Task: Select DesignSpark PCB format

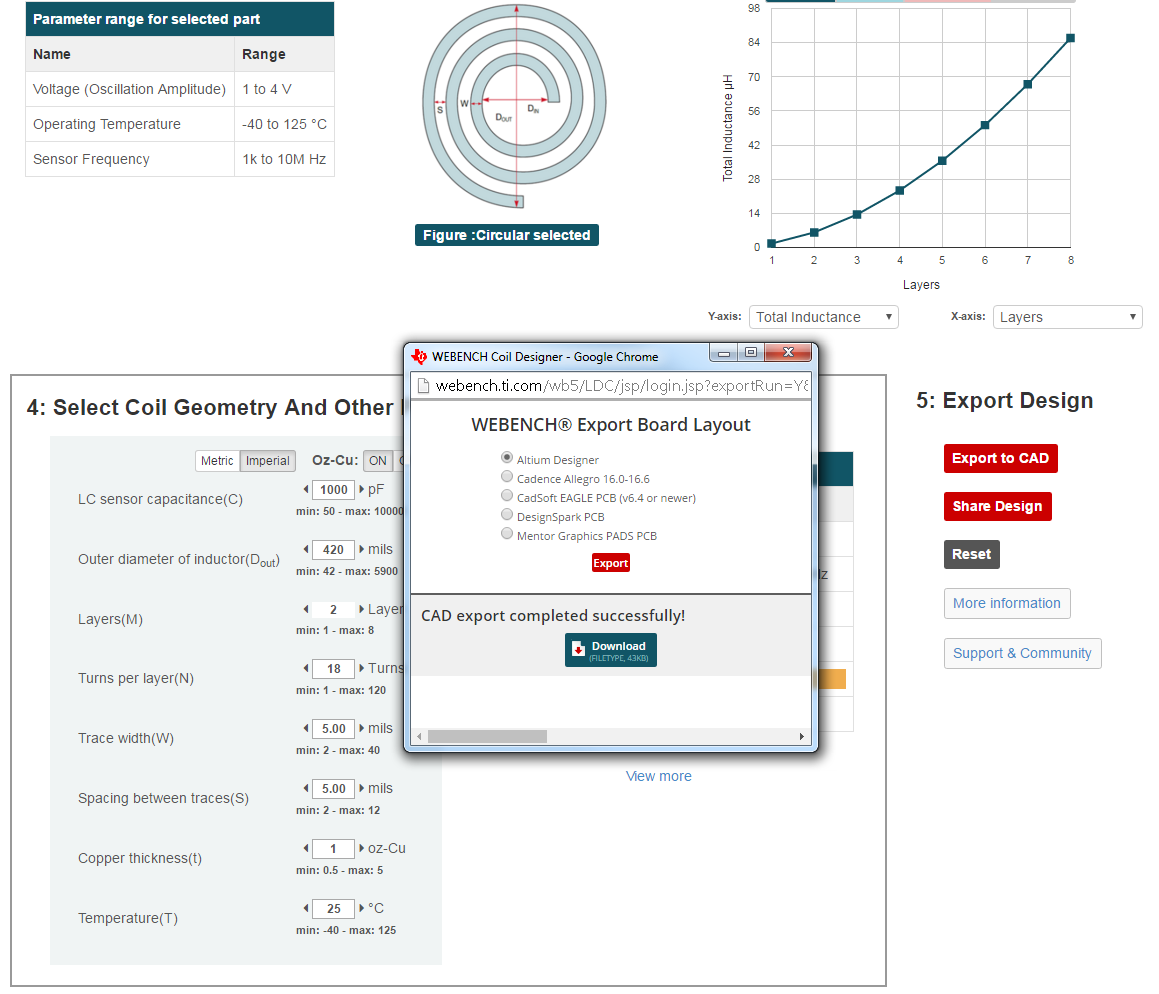Action: pyautogui.click(x=507, y=514)
